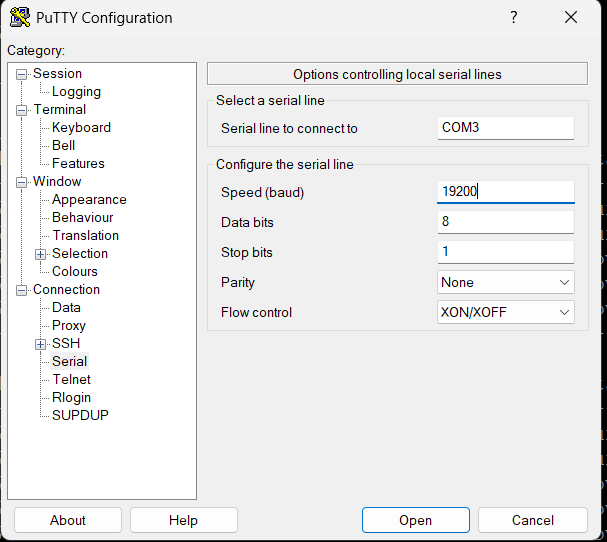This screenshot has height=542, width=607.
Task: Click the question mark help icon
Action: click(513, 17)
